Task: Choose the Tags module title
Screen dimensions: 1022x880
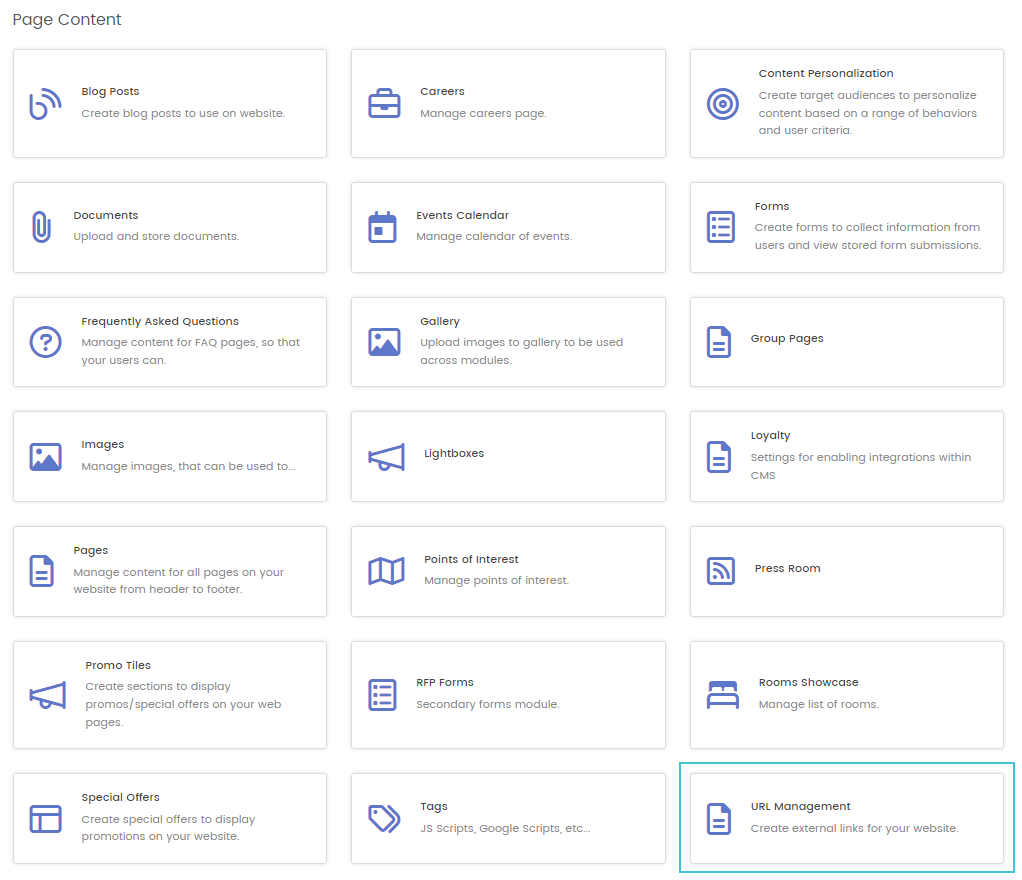Action: pos(433,806)
